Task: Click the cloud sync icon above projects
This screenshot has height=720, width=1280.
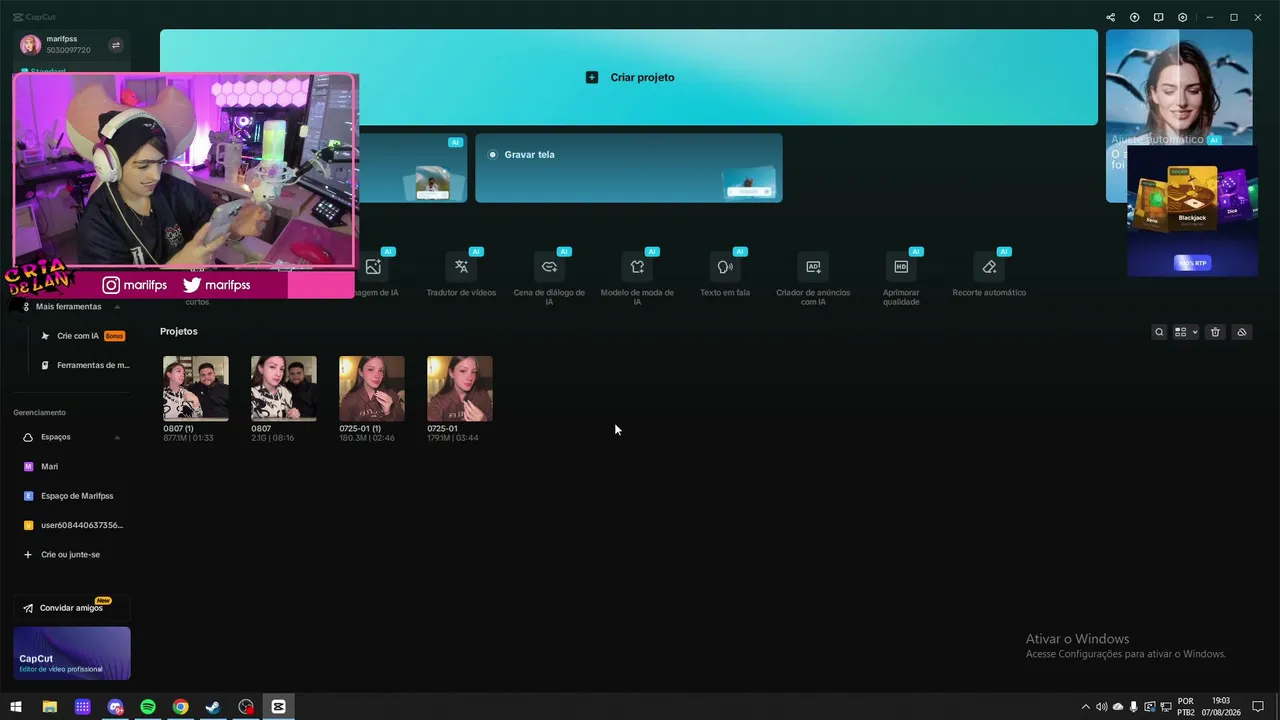Action: coord(1242,332)
